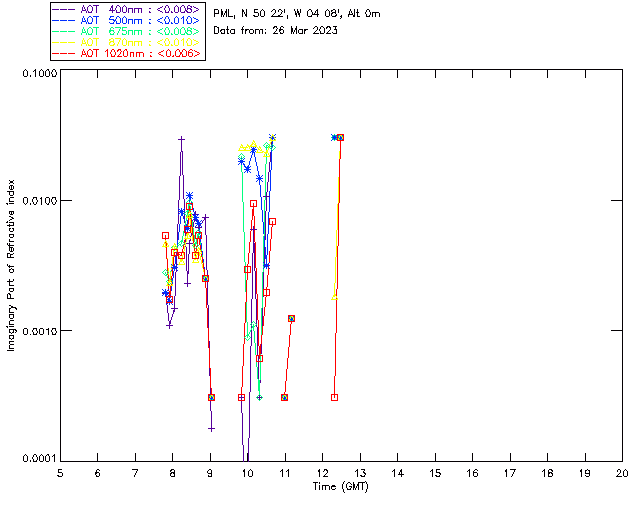Click the 'Time (GMT)' x-axis title
Viewport: 640px width, 512px height.
(340, 486)
